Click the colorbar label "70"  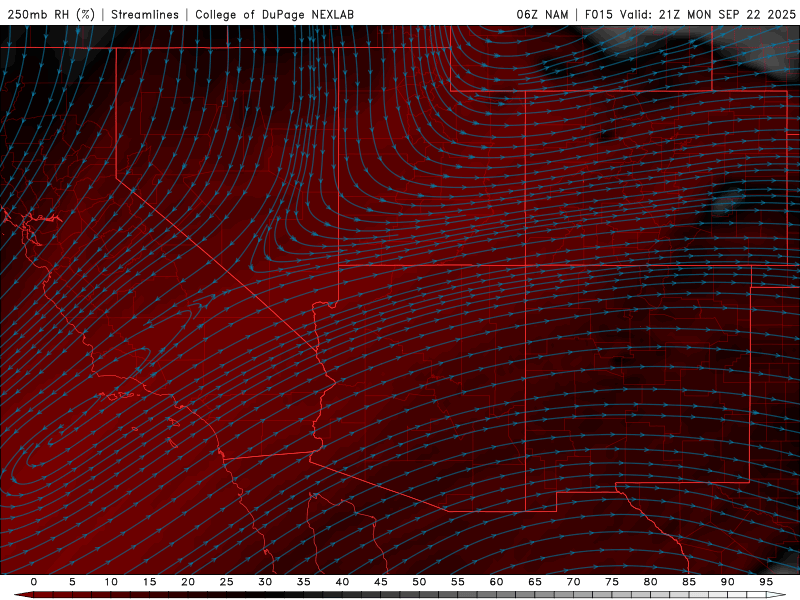(x=573, y=582)
